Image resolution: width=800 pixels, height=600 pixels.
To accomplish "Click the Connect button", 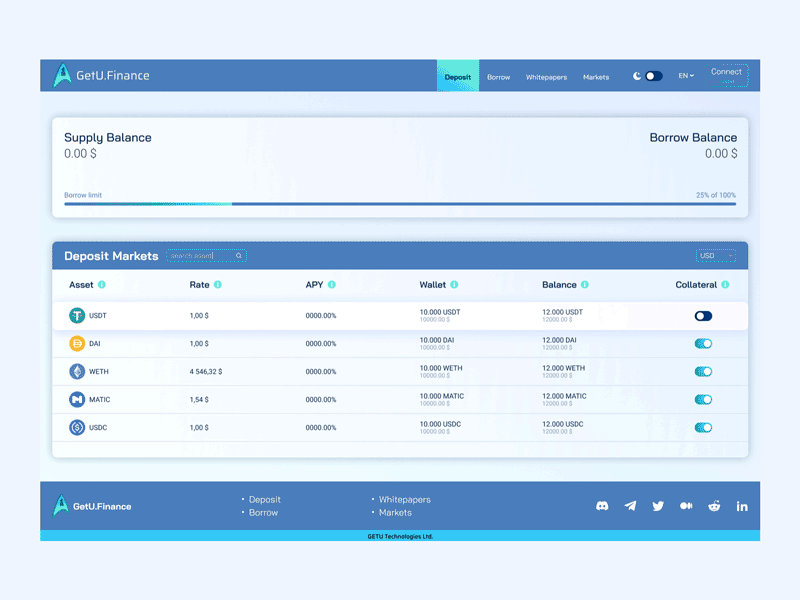I will pyautogui.click(x=727, y=75).
